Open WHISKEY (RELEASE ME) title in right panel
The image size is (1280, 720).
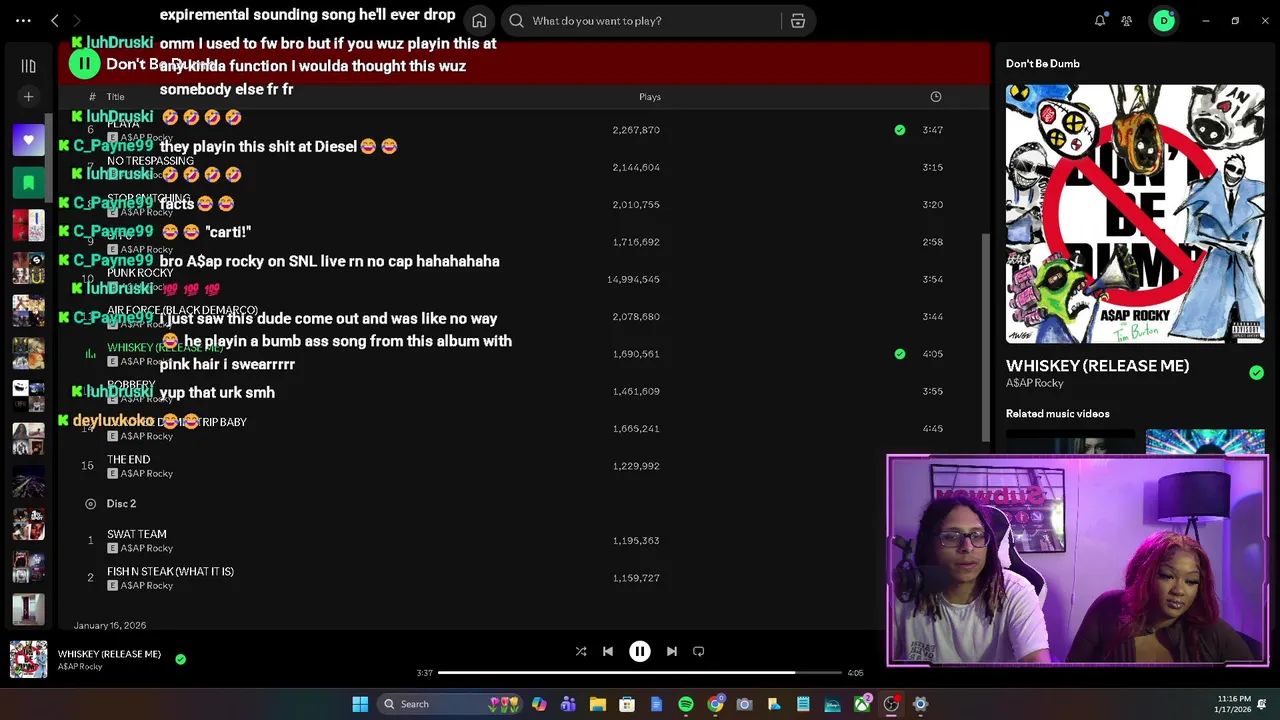1097,366
